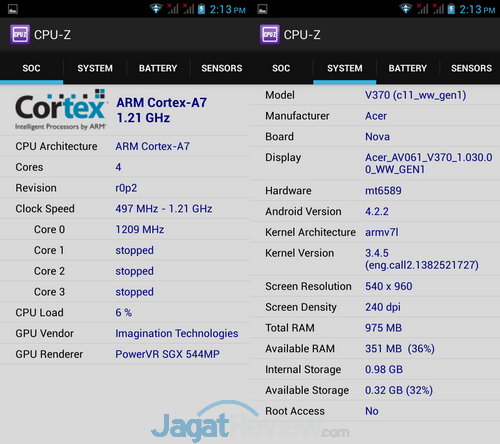Click Clock Speed value 497 MHz - 1.21 GHz
Screen dimensions: 500x444
pos(164,209)
